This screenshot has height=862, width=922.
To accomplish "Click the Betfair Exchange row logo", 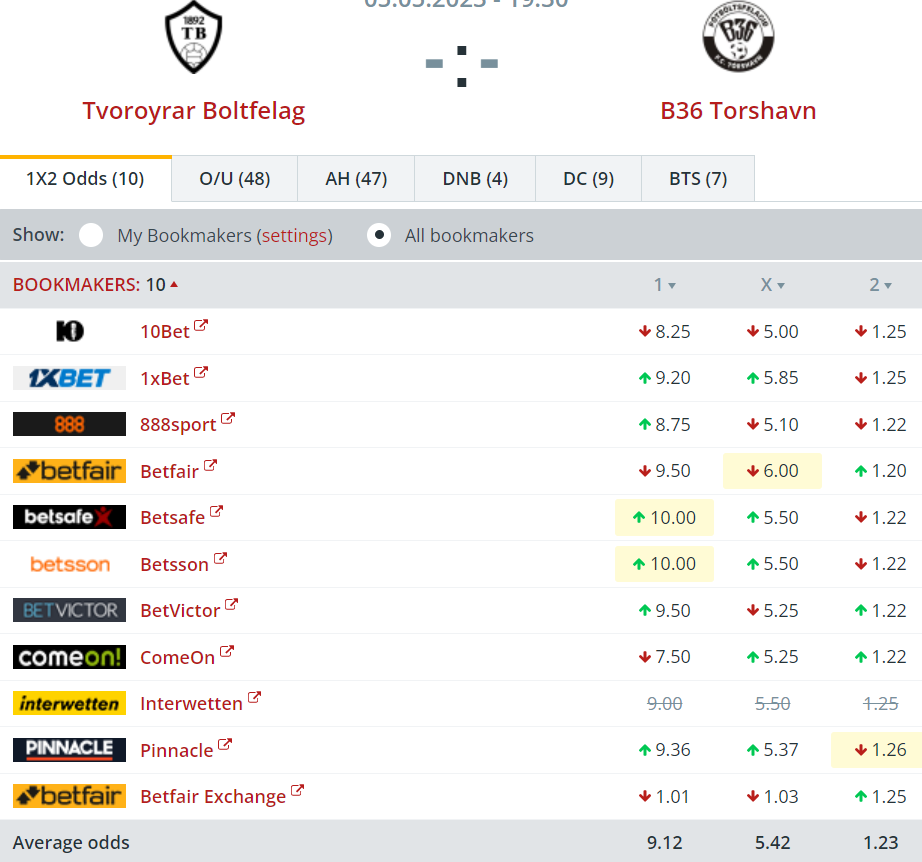I will 69,796.
